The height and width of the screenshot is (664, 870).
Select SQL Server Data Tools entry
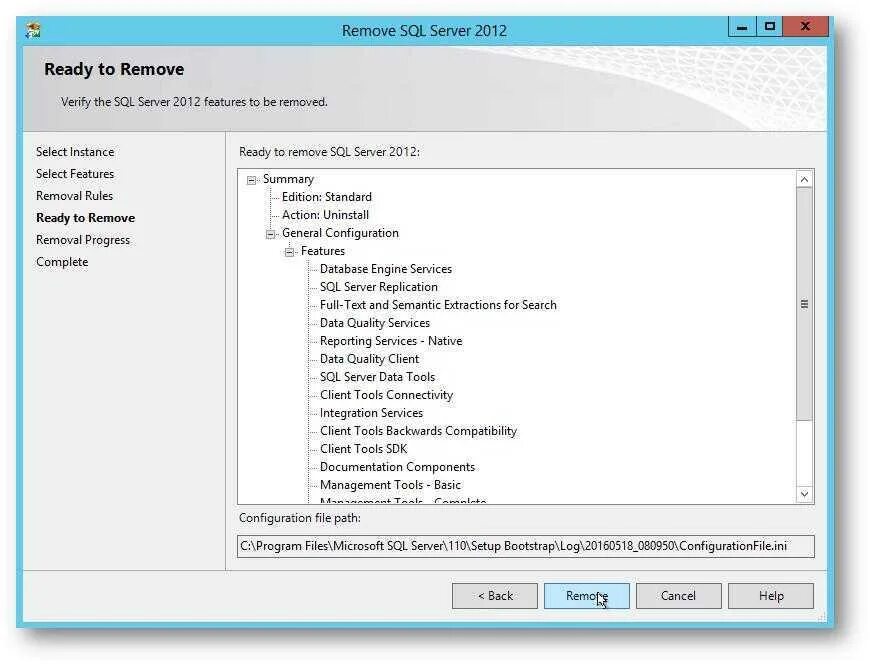click(377, 377)
